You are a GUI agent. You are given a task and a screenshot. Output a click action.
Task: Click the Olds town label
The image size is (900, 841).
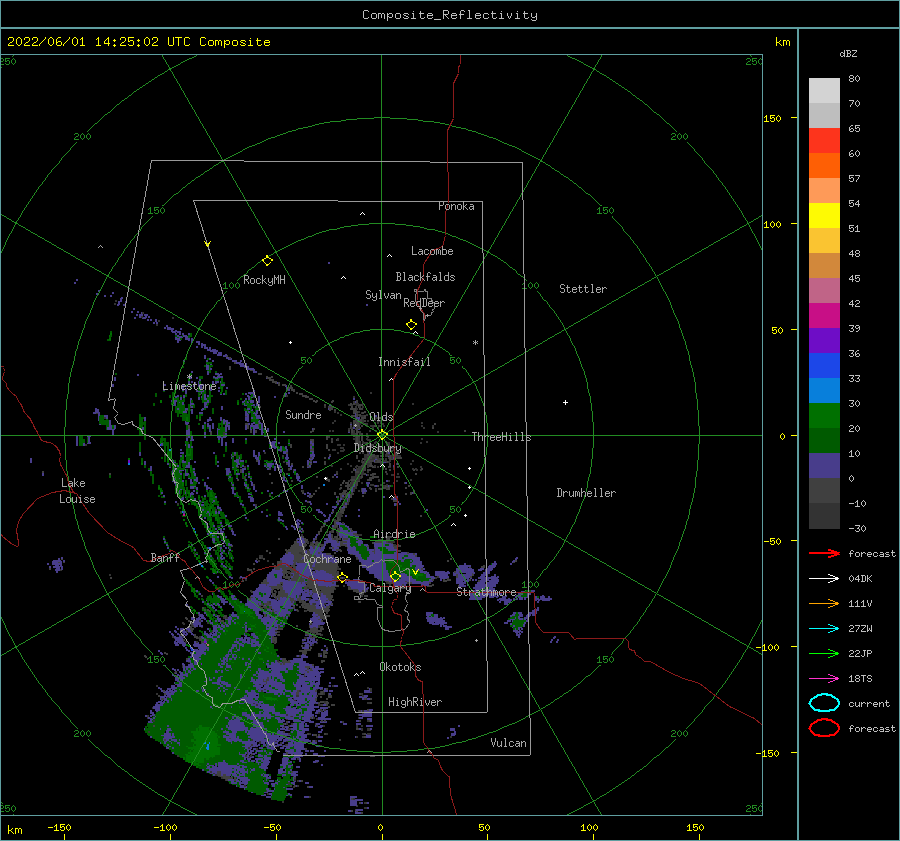click(381, 417)
